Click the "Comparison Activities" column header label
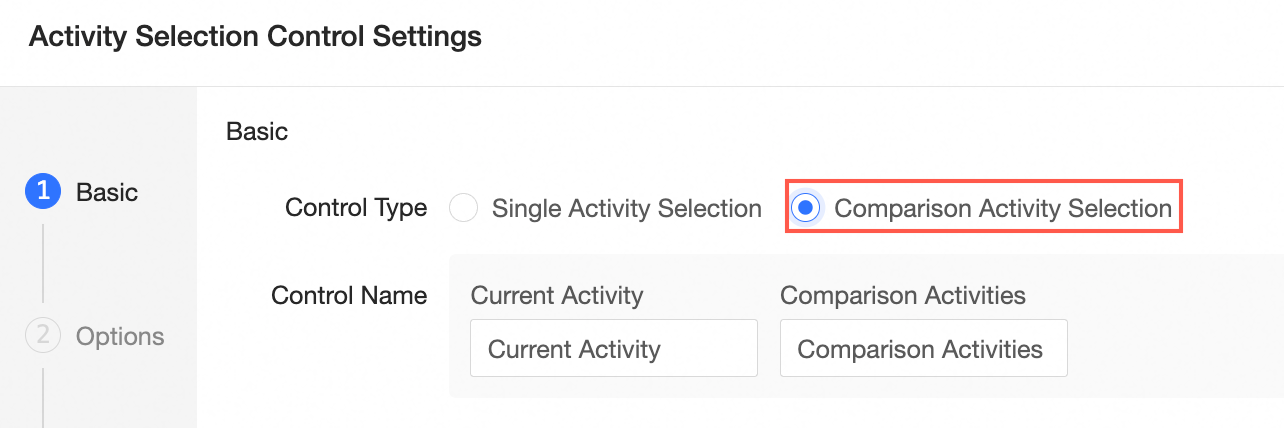Screen dimensions: 1284x428 click(902, 296)
